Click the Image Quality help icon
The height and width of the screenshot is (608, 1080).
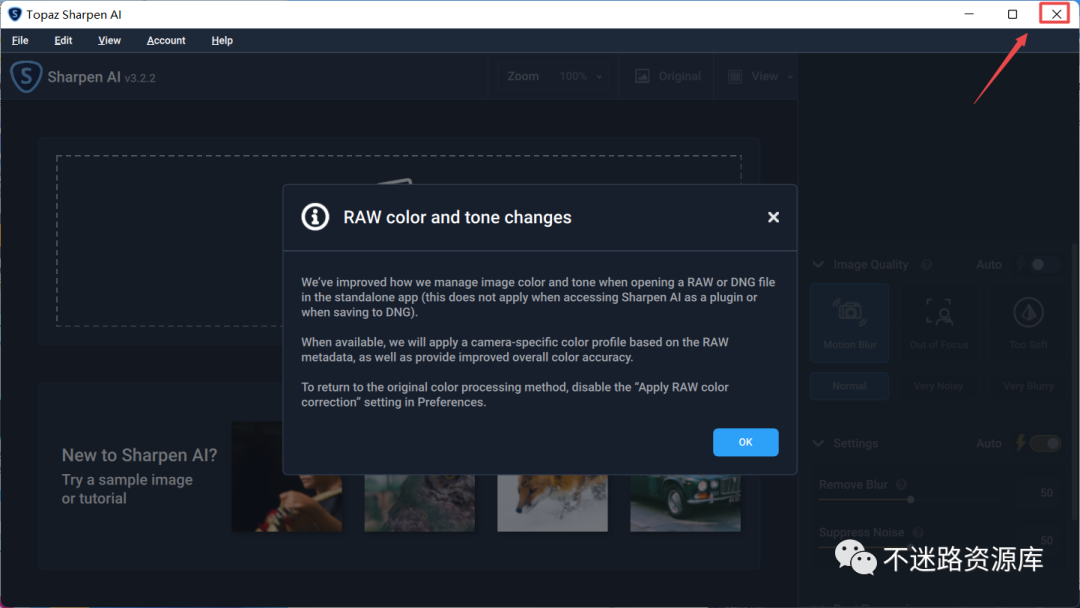927,264
